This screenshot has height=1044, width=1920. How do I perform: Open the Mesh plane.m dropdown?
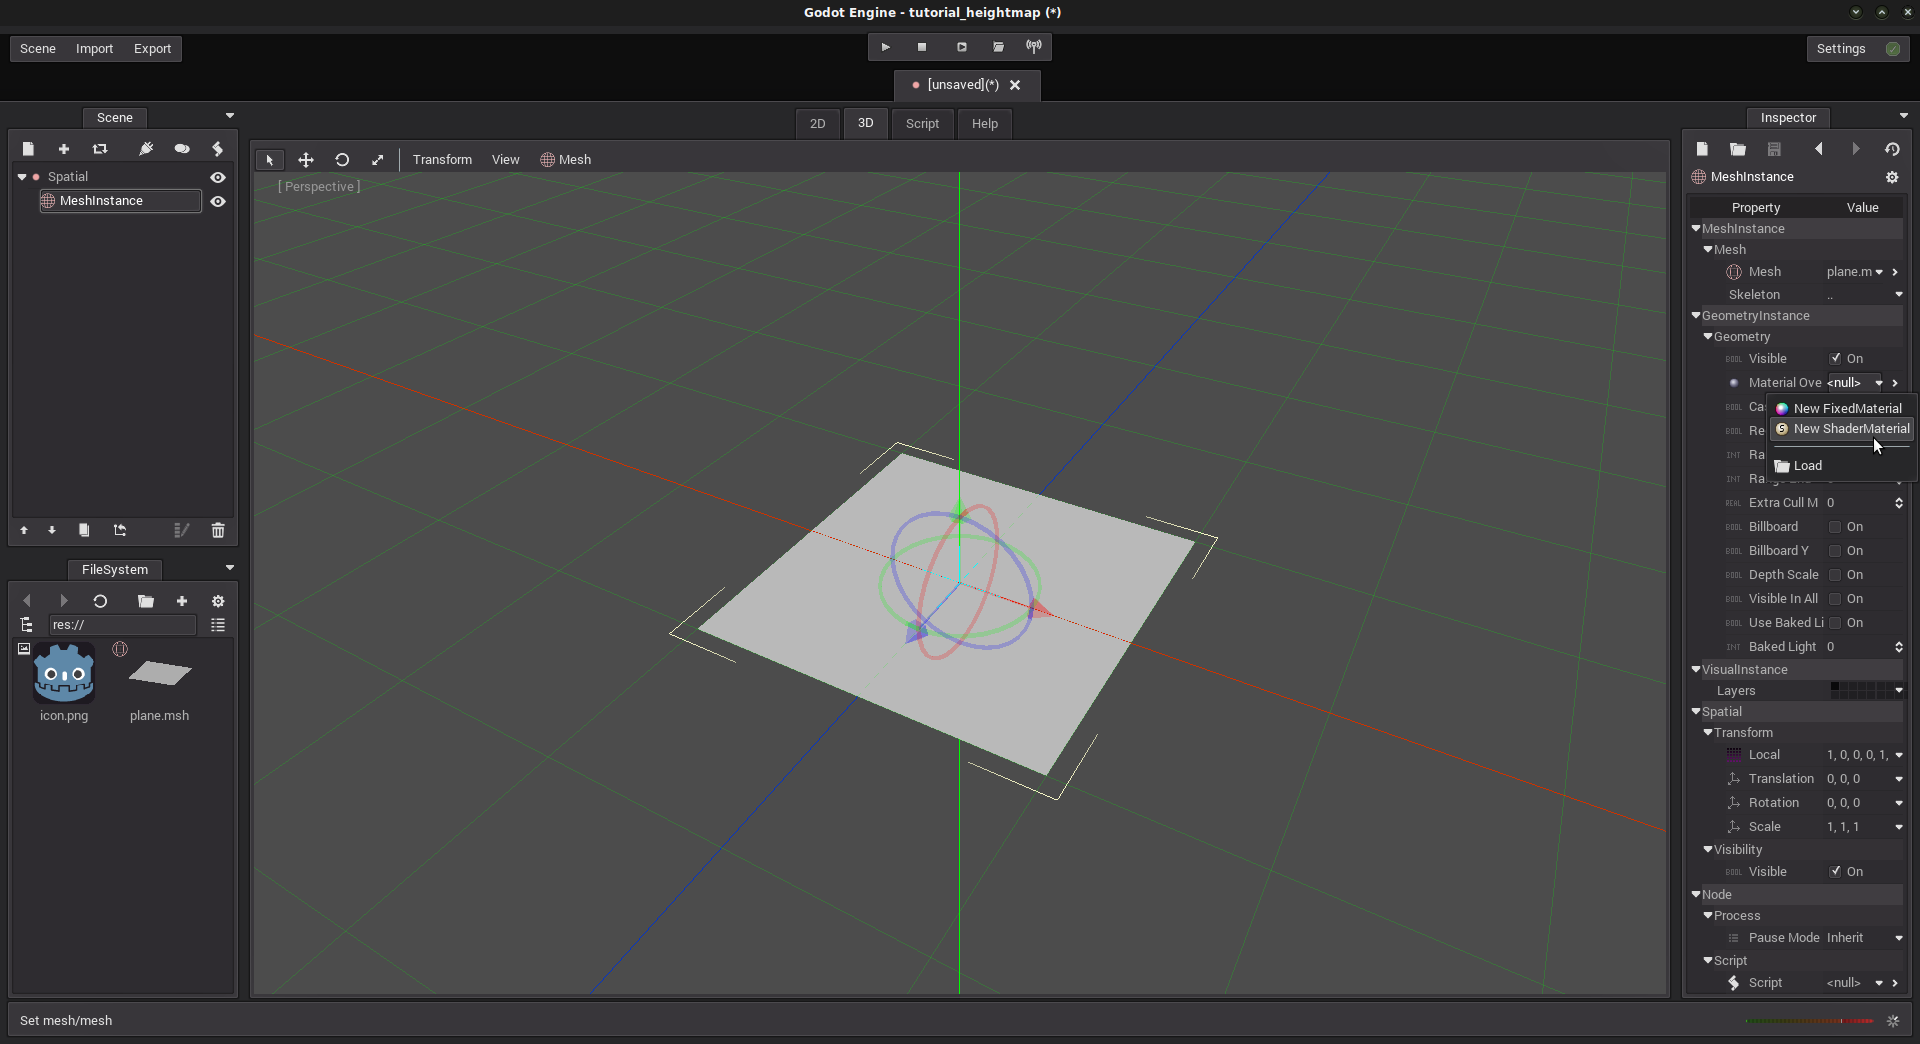click(1879, 272)
